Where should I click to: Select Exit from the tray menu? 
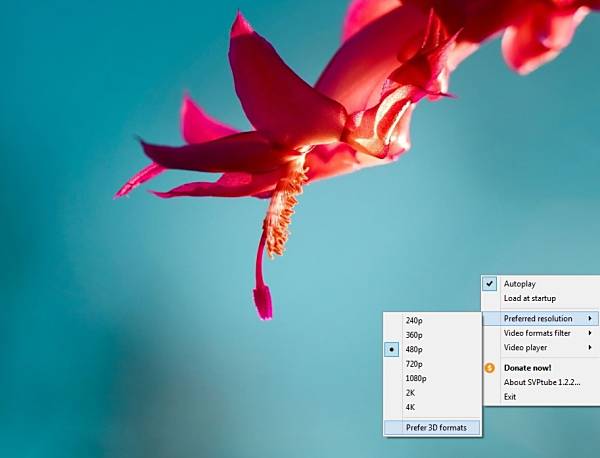click(x=510, y=397)
